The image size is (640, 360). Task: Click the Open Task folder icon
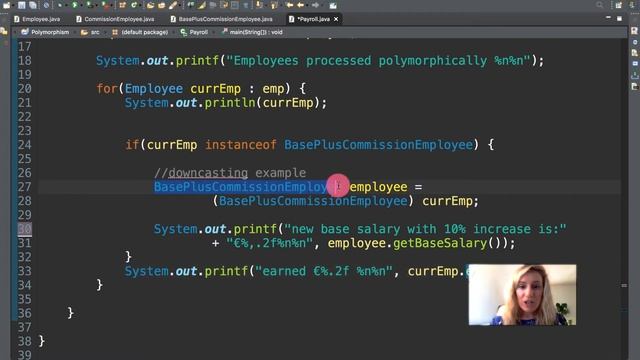tap(162, 5)
